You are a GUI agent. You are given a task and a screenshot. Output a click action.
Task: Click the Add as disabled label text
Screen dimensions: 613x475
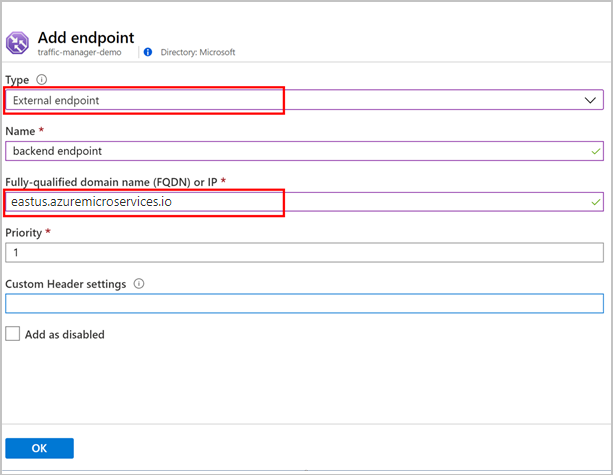tap(65, 334)
